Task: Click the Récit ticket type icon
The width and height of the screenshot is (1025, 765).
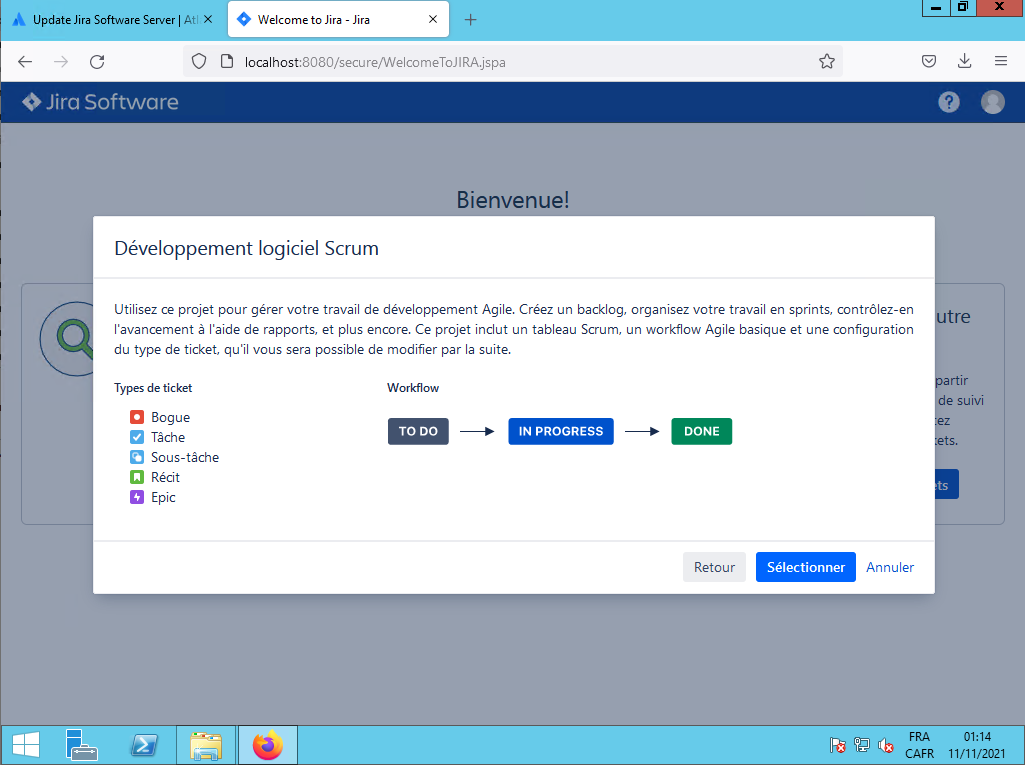Action: (x=137, y=477)
